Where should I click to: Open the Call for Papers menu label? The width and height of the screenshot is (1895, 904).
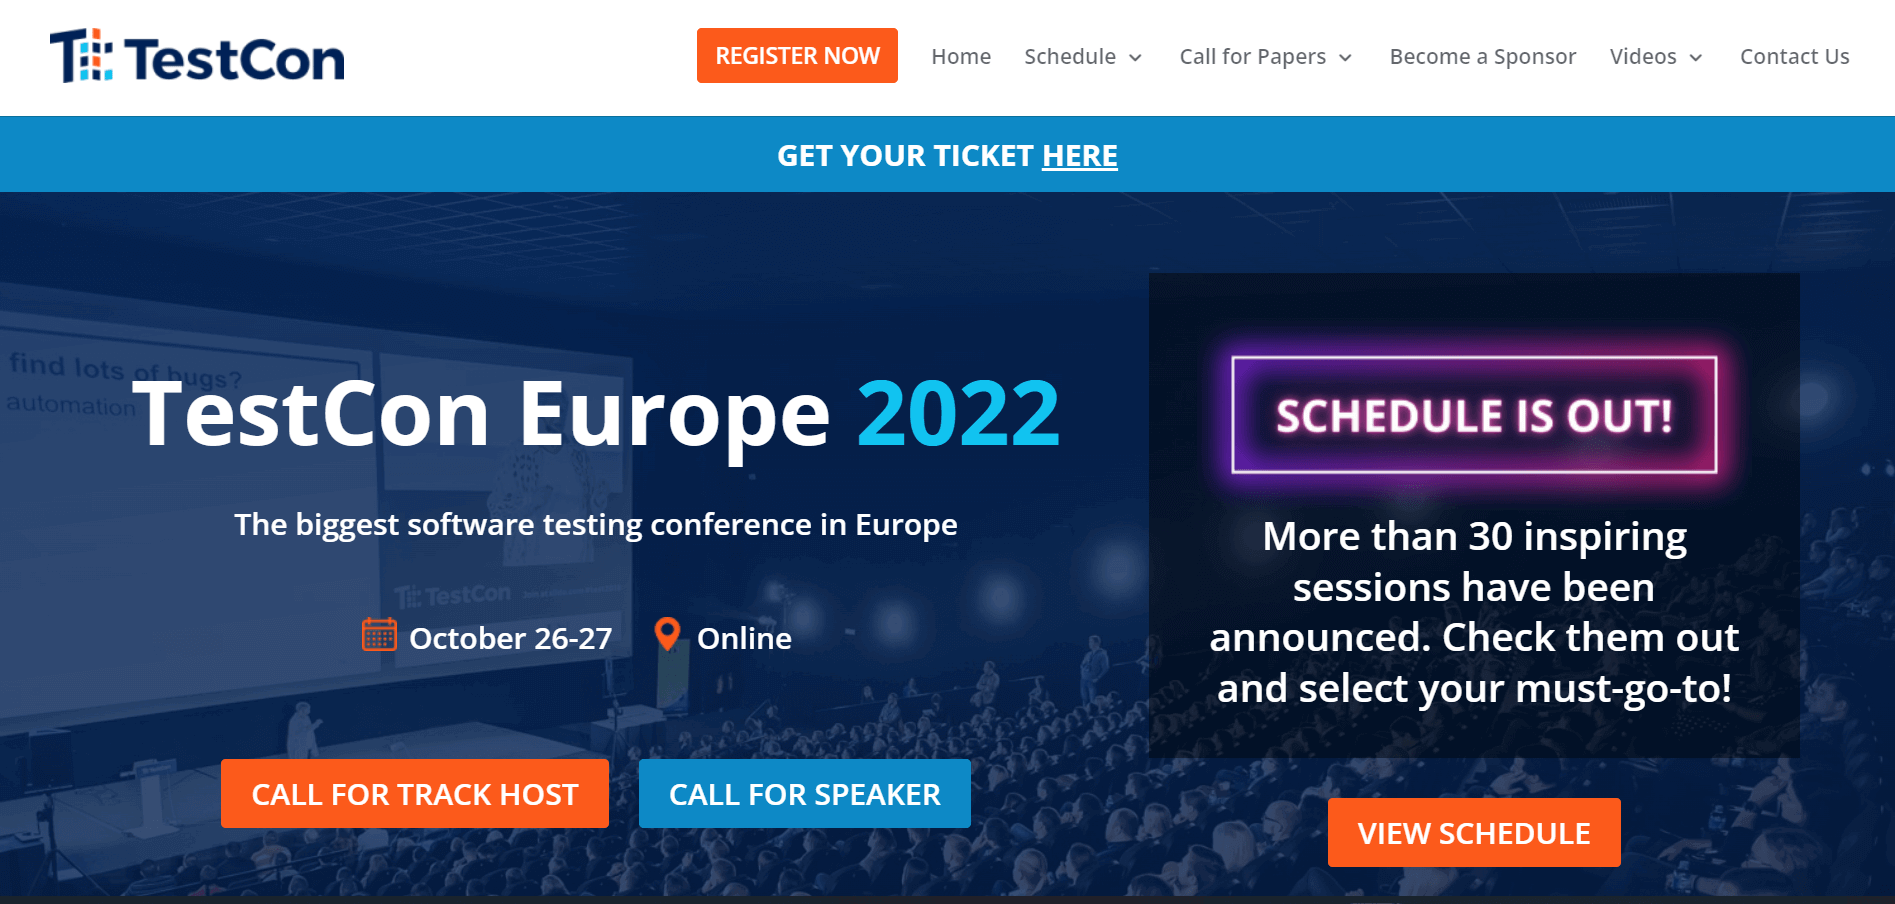click(1252, 57)
